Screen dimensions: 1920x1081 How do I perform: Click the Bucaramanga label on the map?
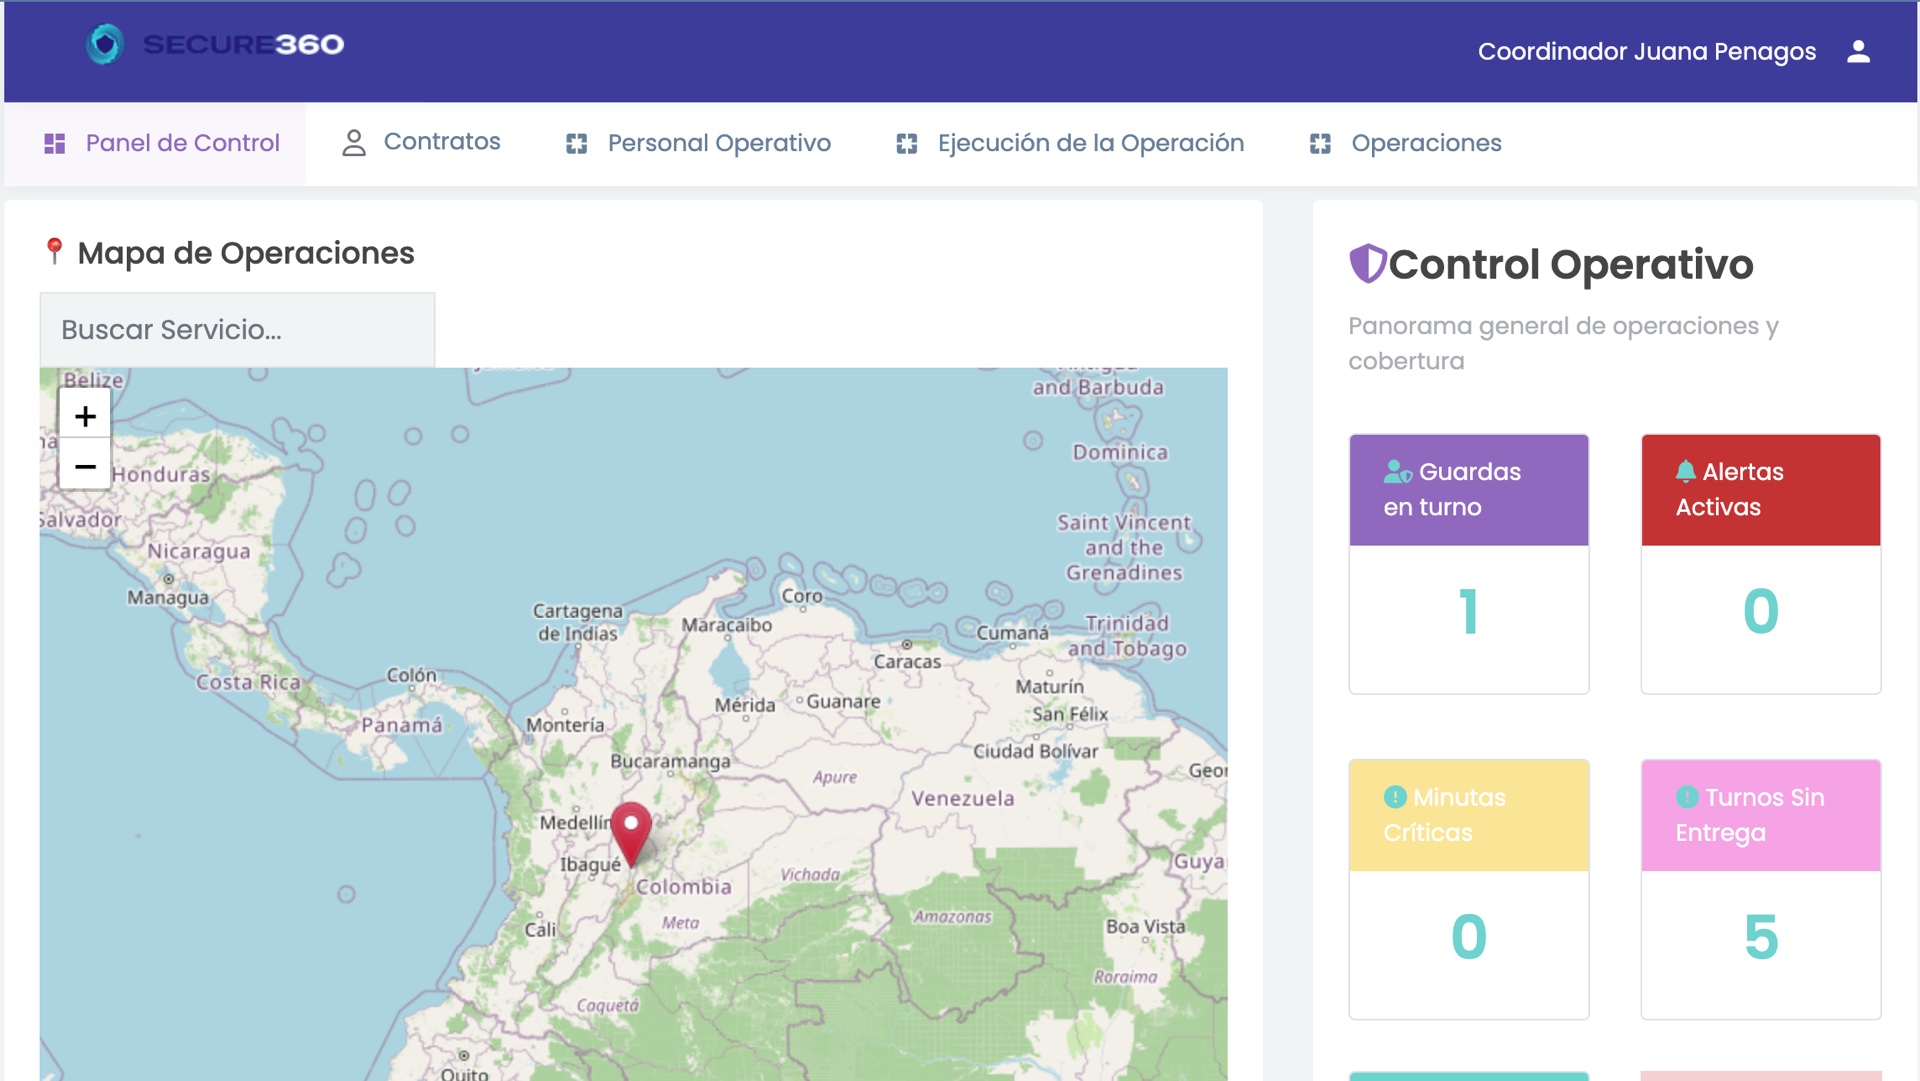click(x=670, y=761)
